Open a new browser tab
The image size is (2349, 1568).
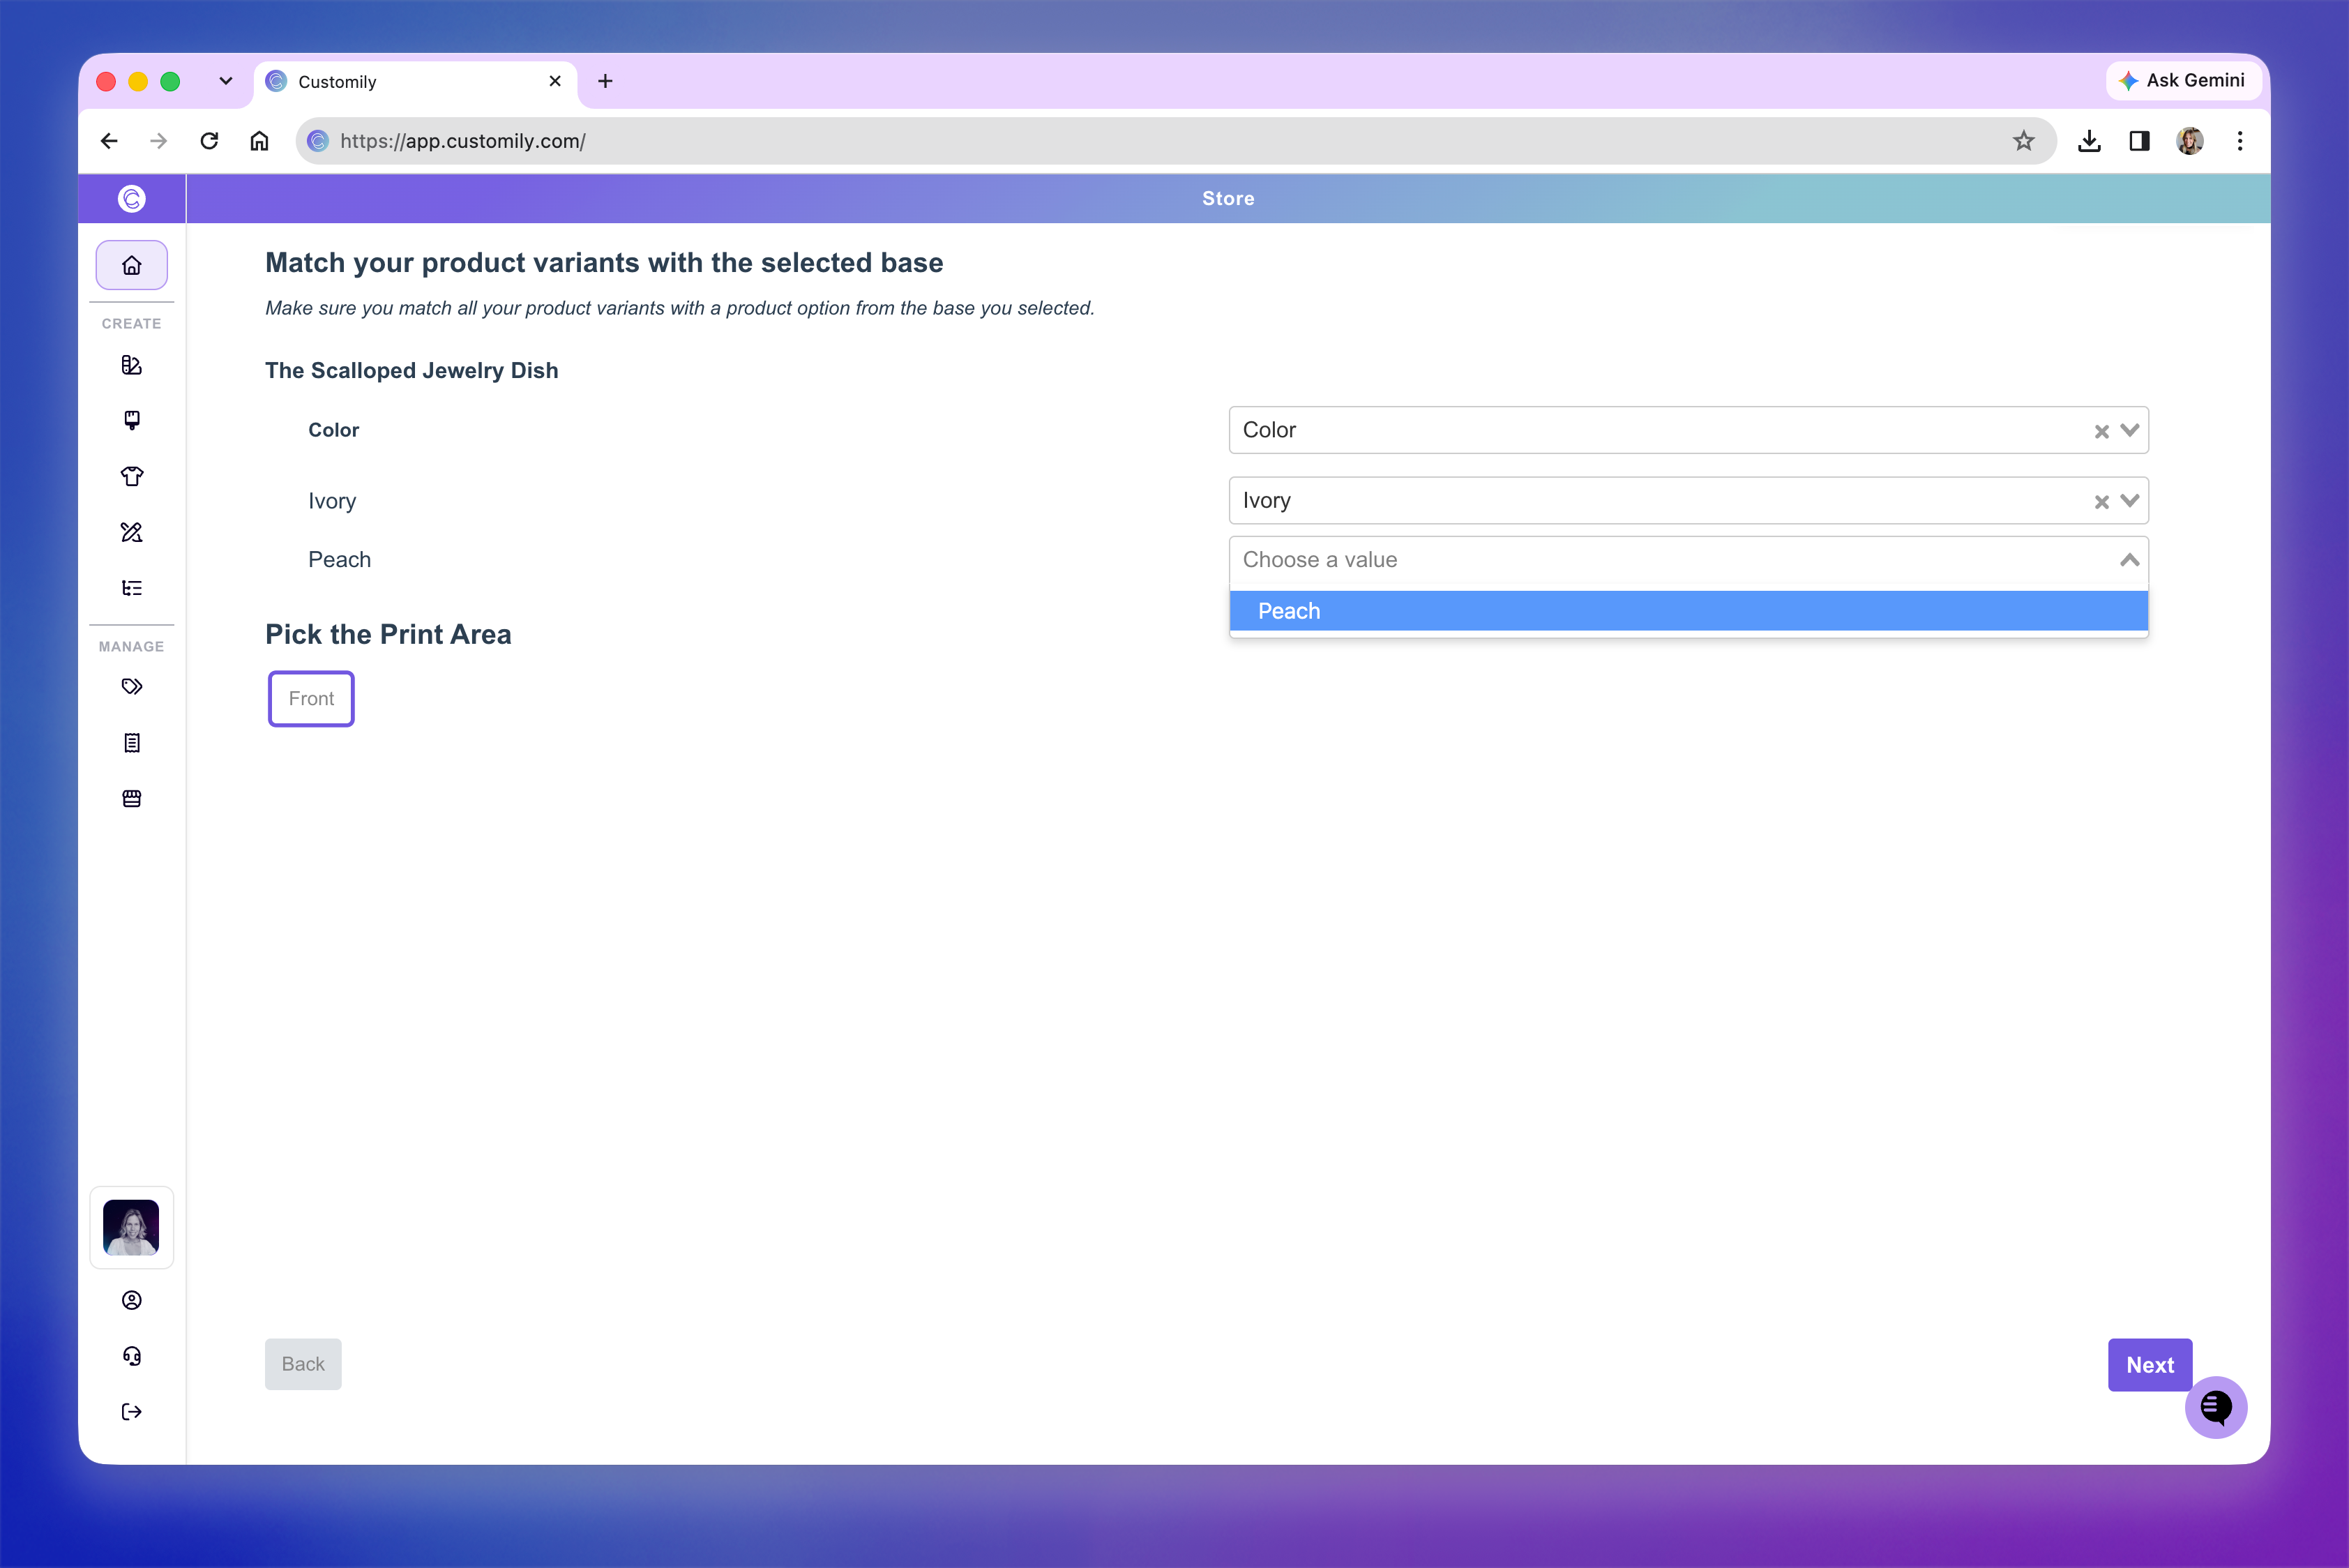click(605, 81)
